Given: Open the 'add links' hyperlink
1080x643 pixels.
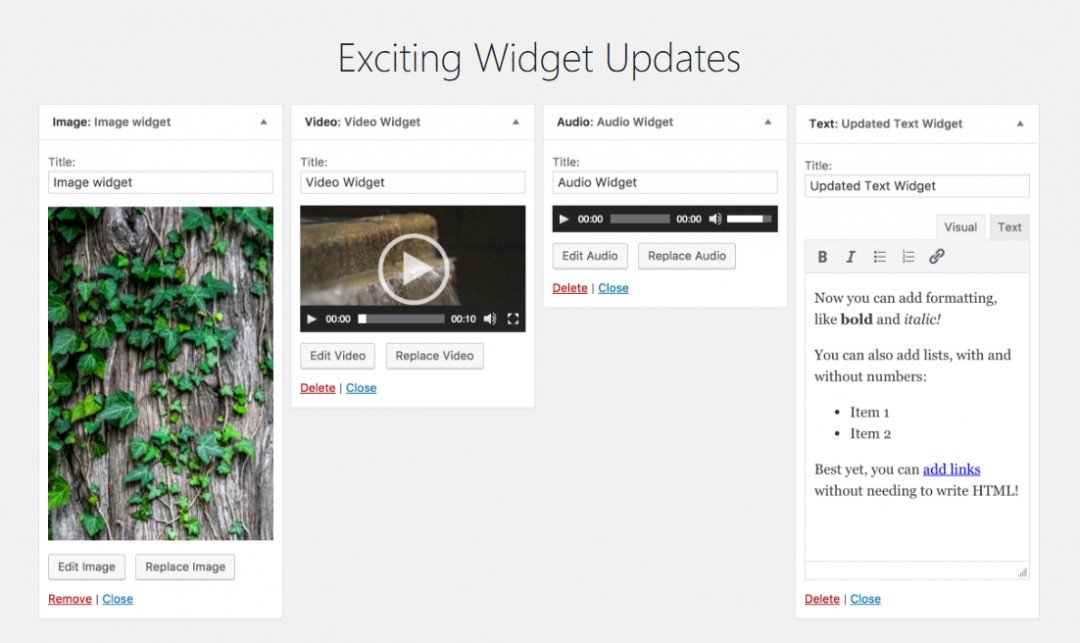Looking at the screenshot, I should click(951, 470).
